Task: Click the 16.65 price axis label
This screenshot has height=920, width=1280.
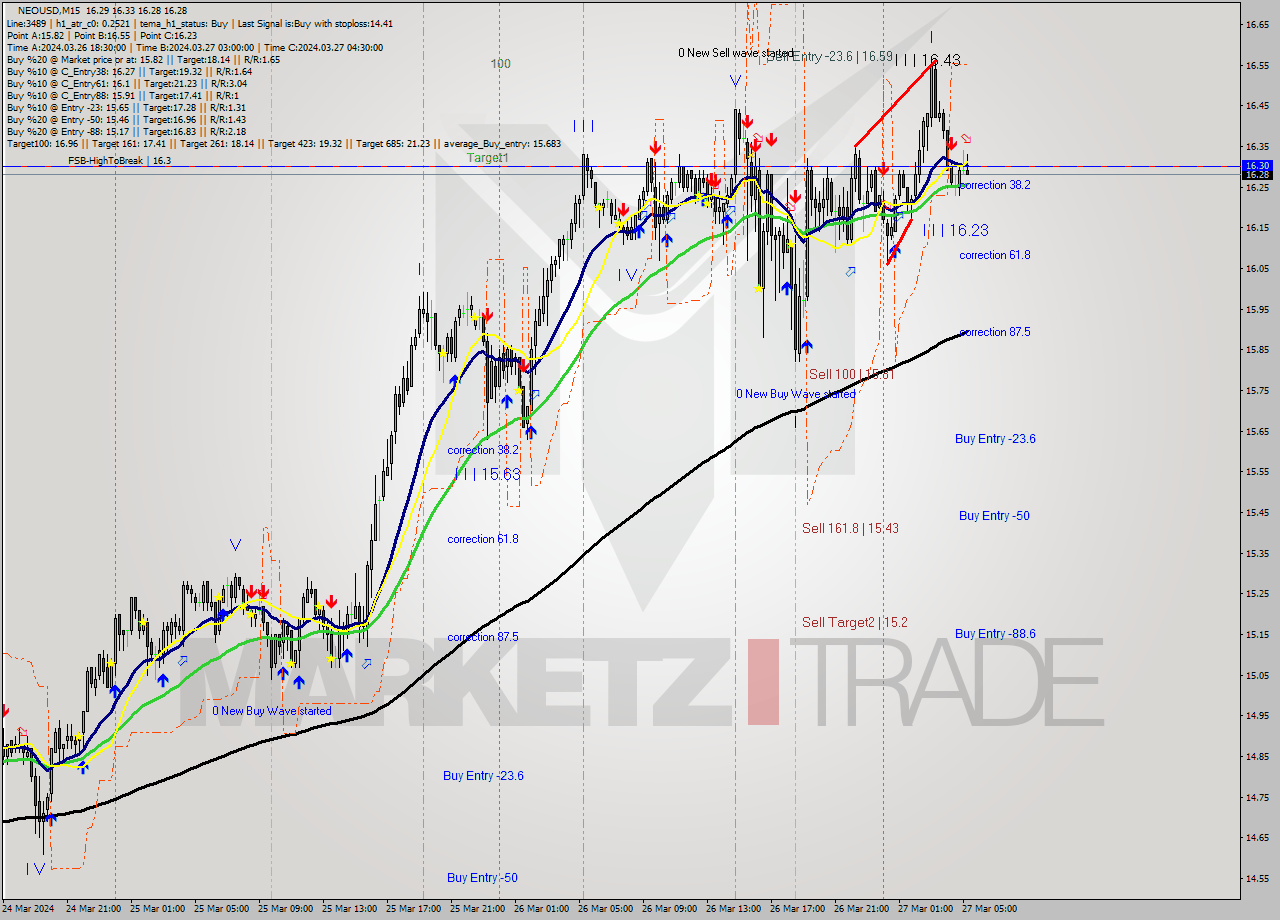Action: [1257, 24]
